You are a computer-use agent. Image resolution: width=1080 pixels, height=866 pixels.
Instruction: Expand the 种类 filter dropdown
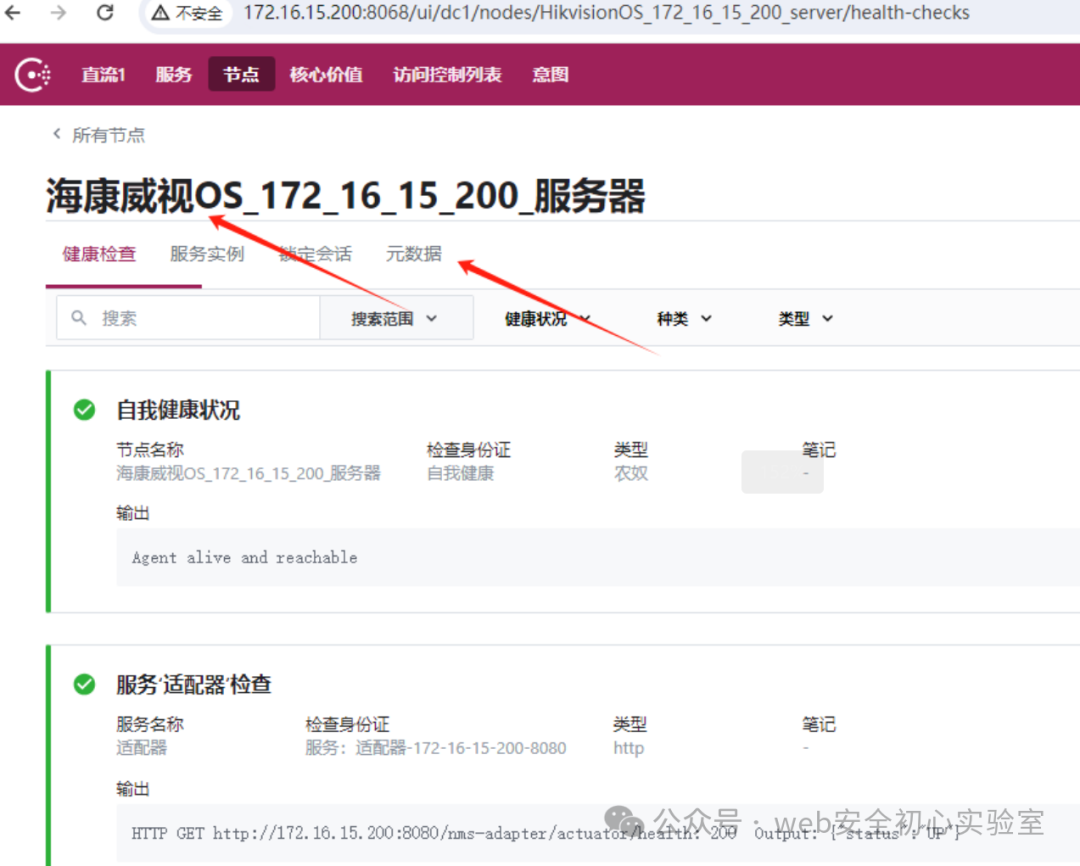point(684,318)
